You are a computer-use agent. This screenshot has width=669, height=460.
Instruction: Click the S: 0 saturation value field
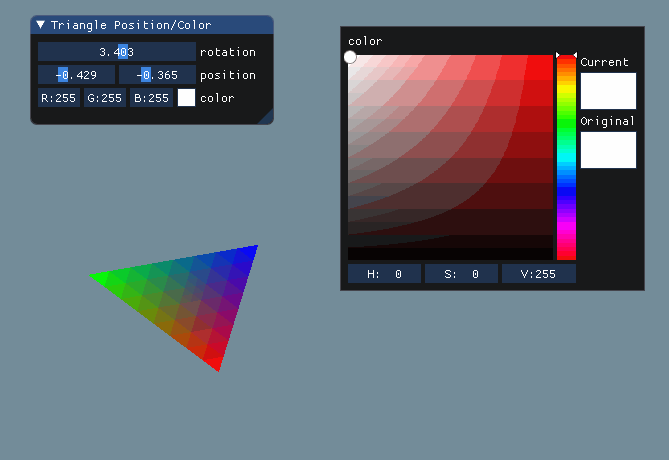pos(461,274)
